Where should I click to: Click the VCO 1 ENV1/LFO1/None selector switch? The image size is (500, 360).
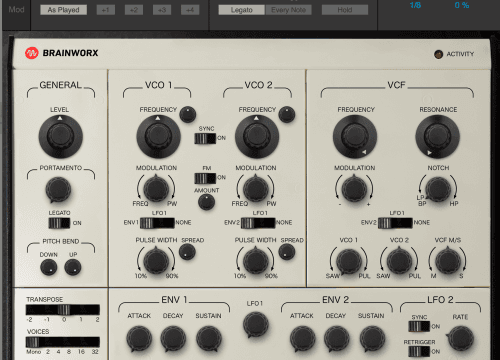pos(157,223)
